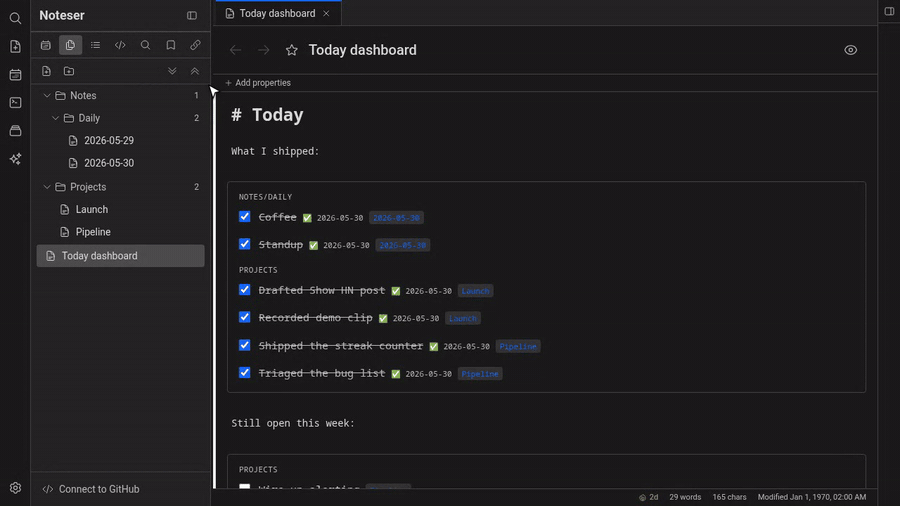The width and height of the screenshot is (900, 506).
Task: Star the Today dashboard note
Action: [x=292, y=50]
